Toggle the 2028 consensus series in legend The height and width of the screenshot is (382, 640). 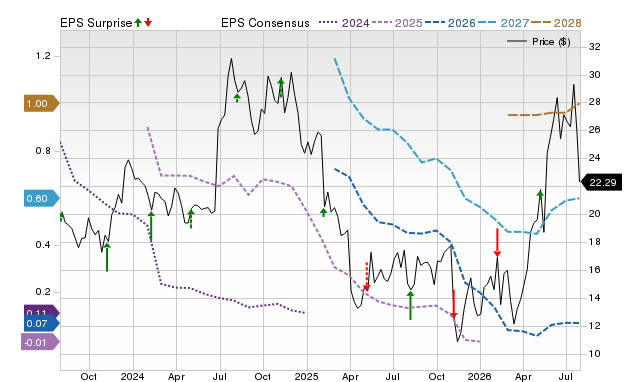click(556, 23)
